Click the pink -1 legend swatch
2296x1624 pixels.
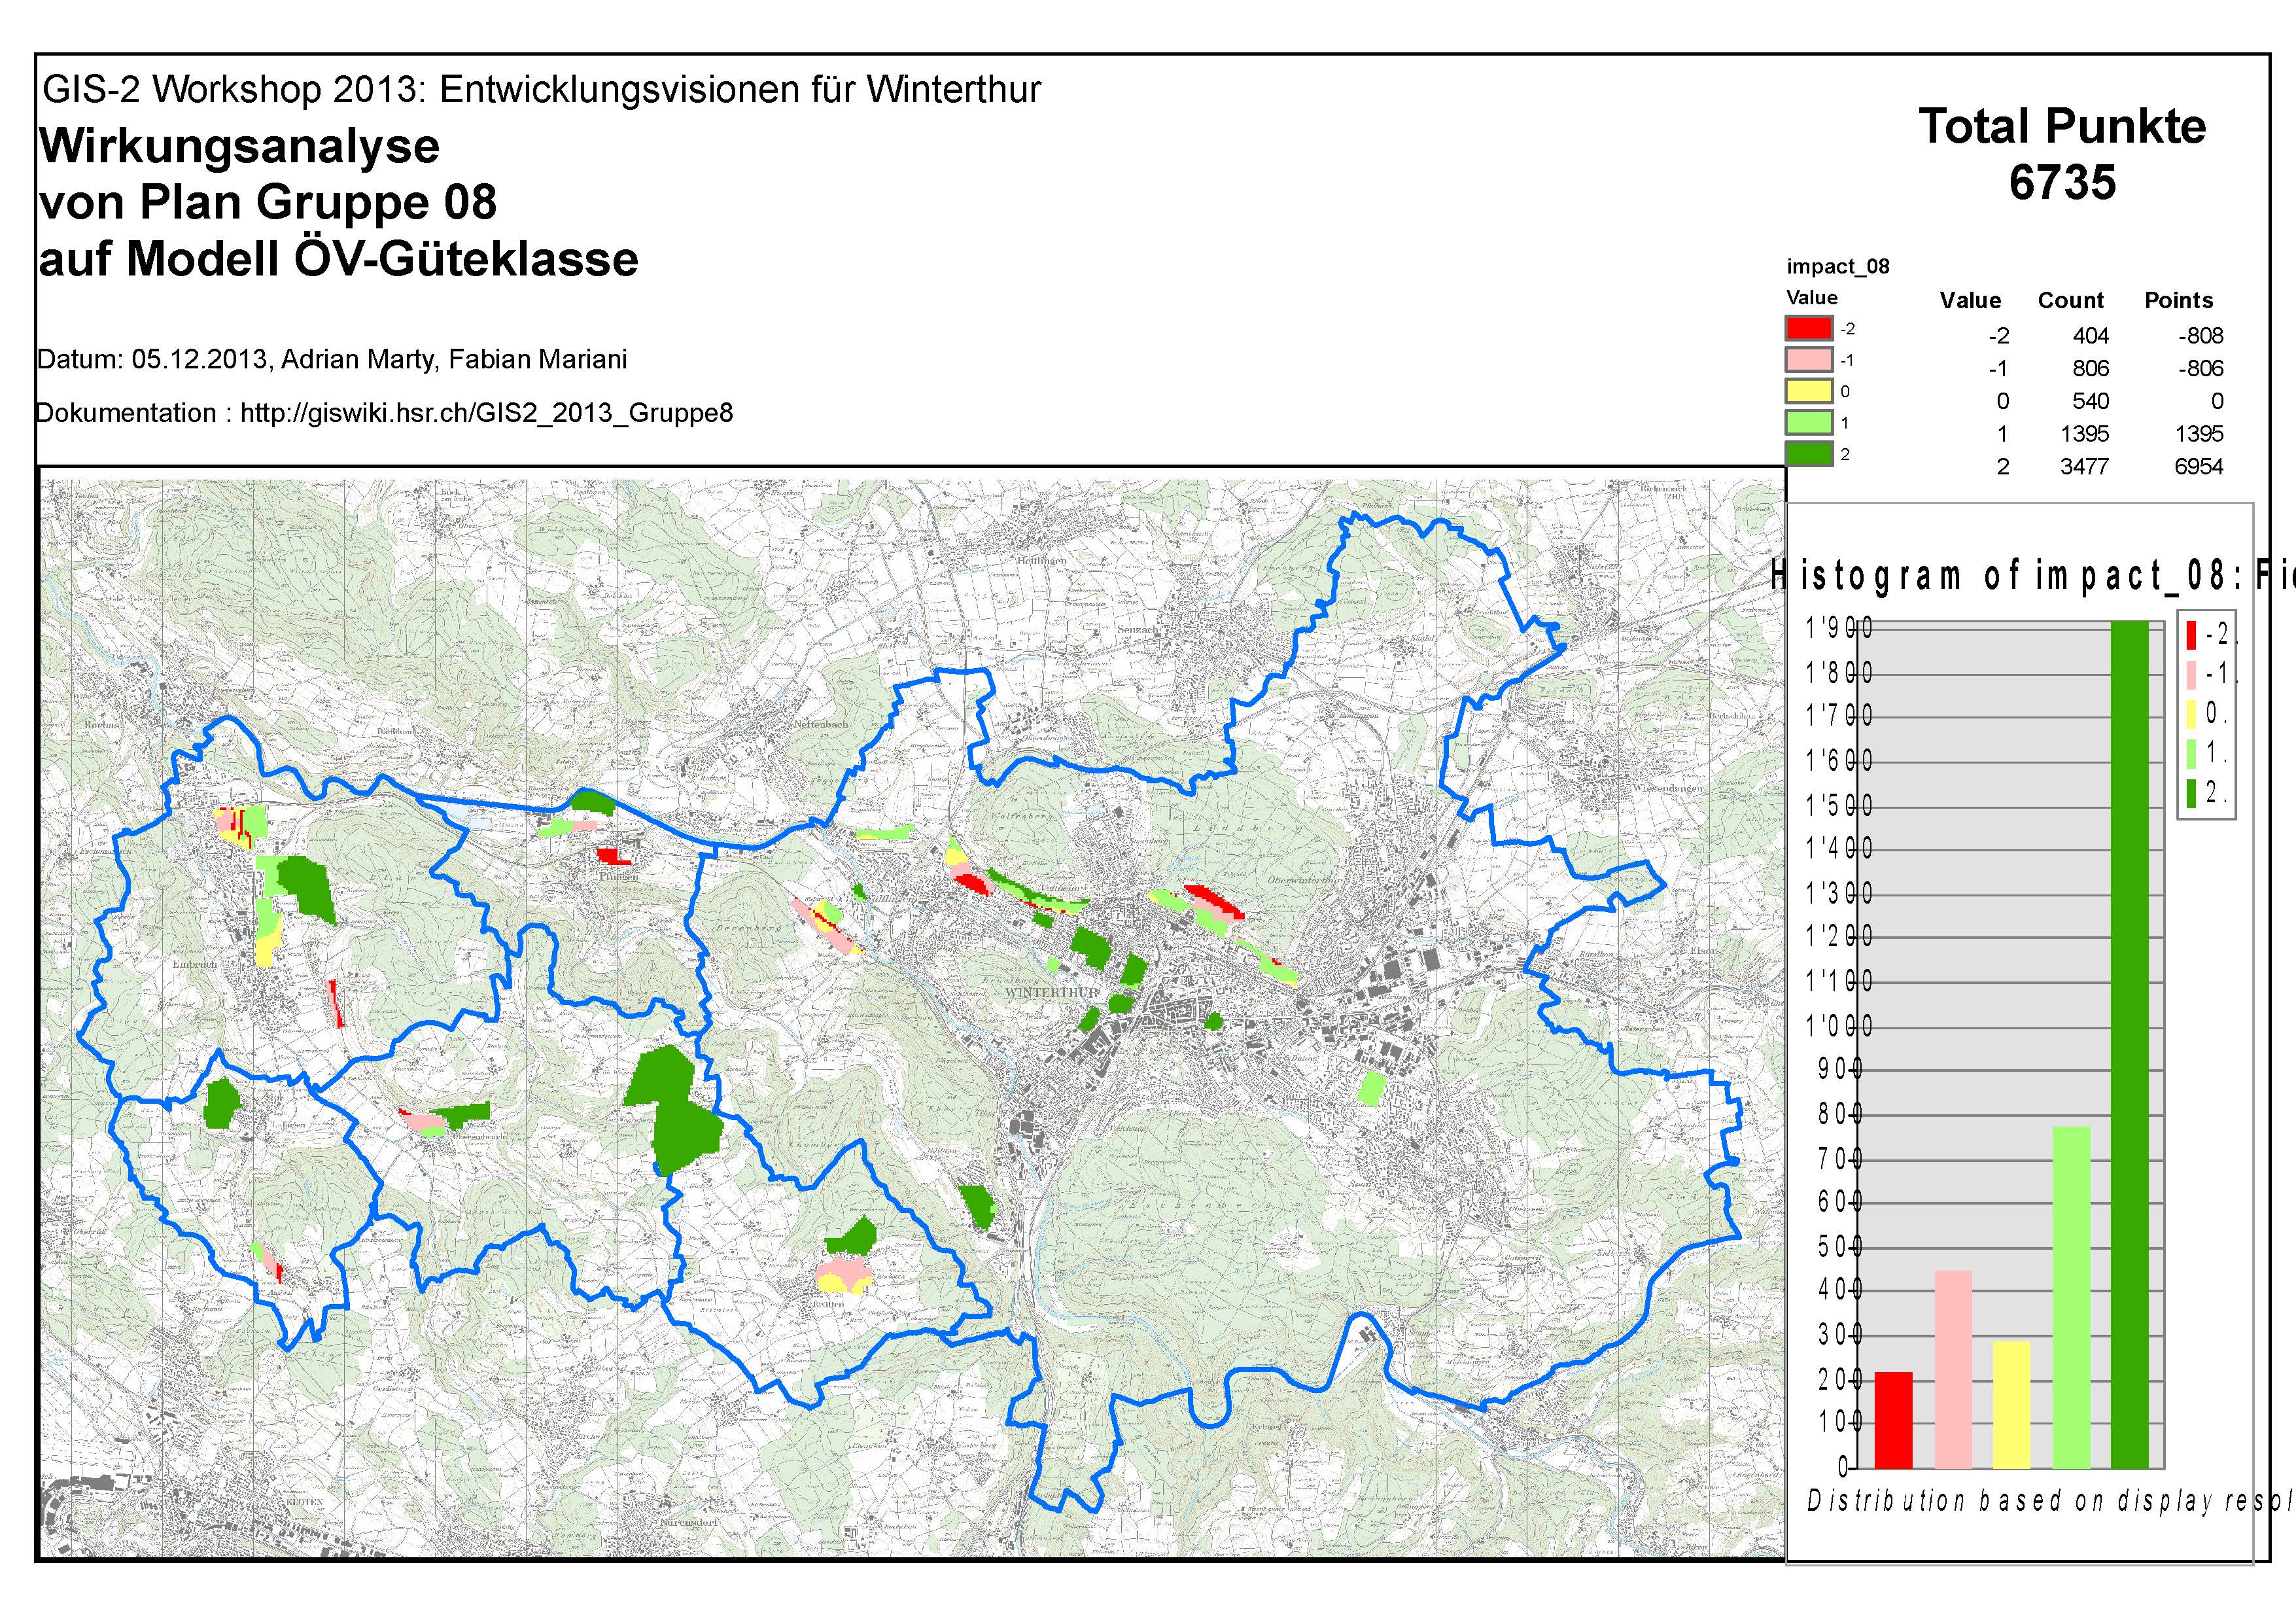[1808, 359]
